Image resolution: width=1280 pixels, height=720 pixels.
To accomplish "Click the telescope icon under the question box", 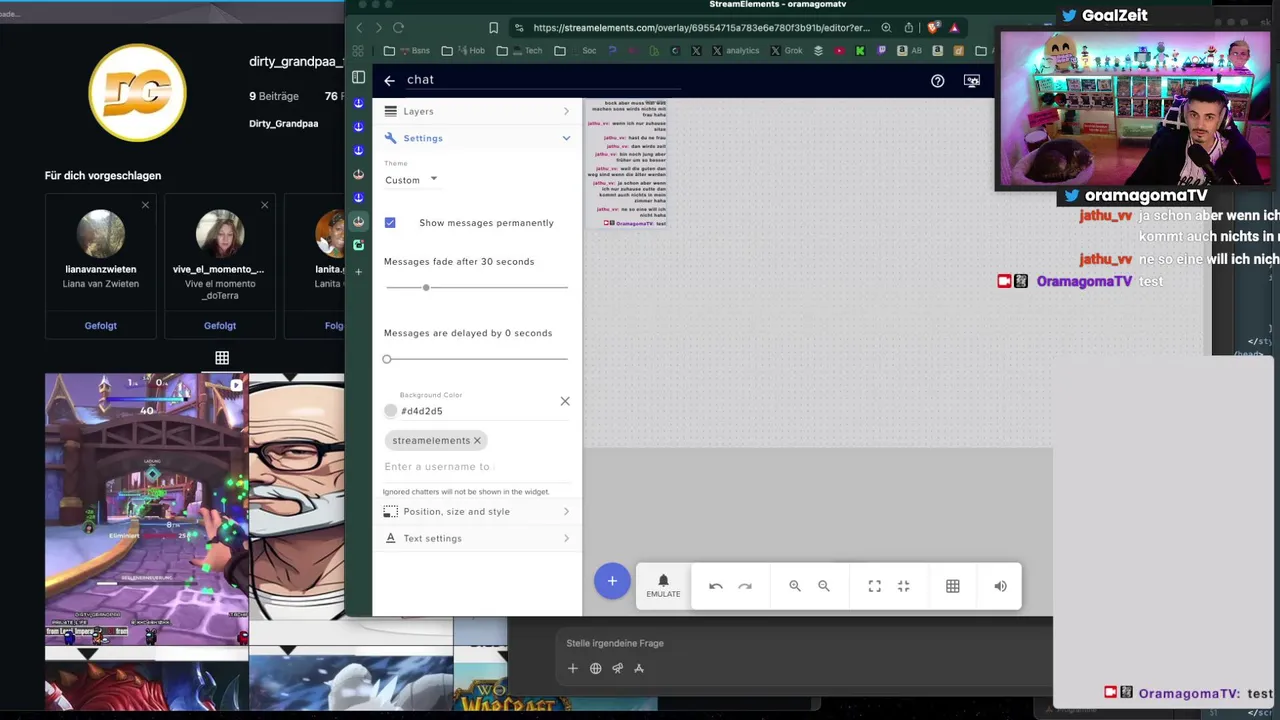I will [617, 668].
